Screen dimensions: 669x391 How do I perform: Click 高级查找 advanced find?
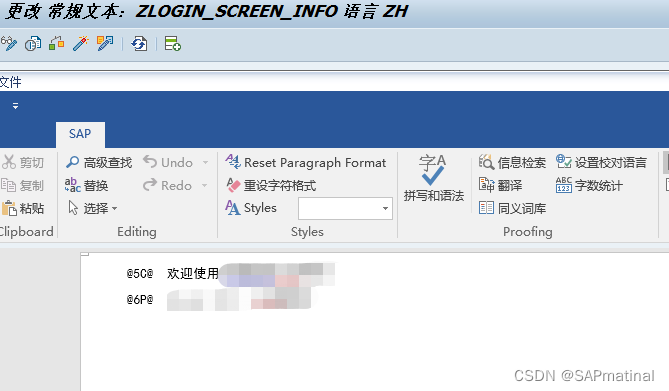(99, 163)
